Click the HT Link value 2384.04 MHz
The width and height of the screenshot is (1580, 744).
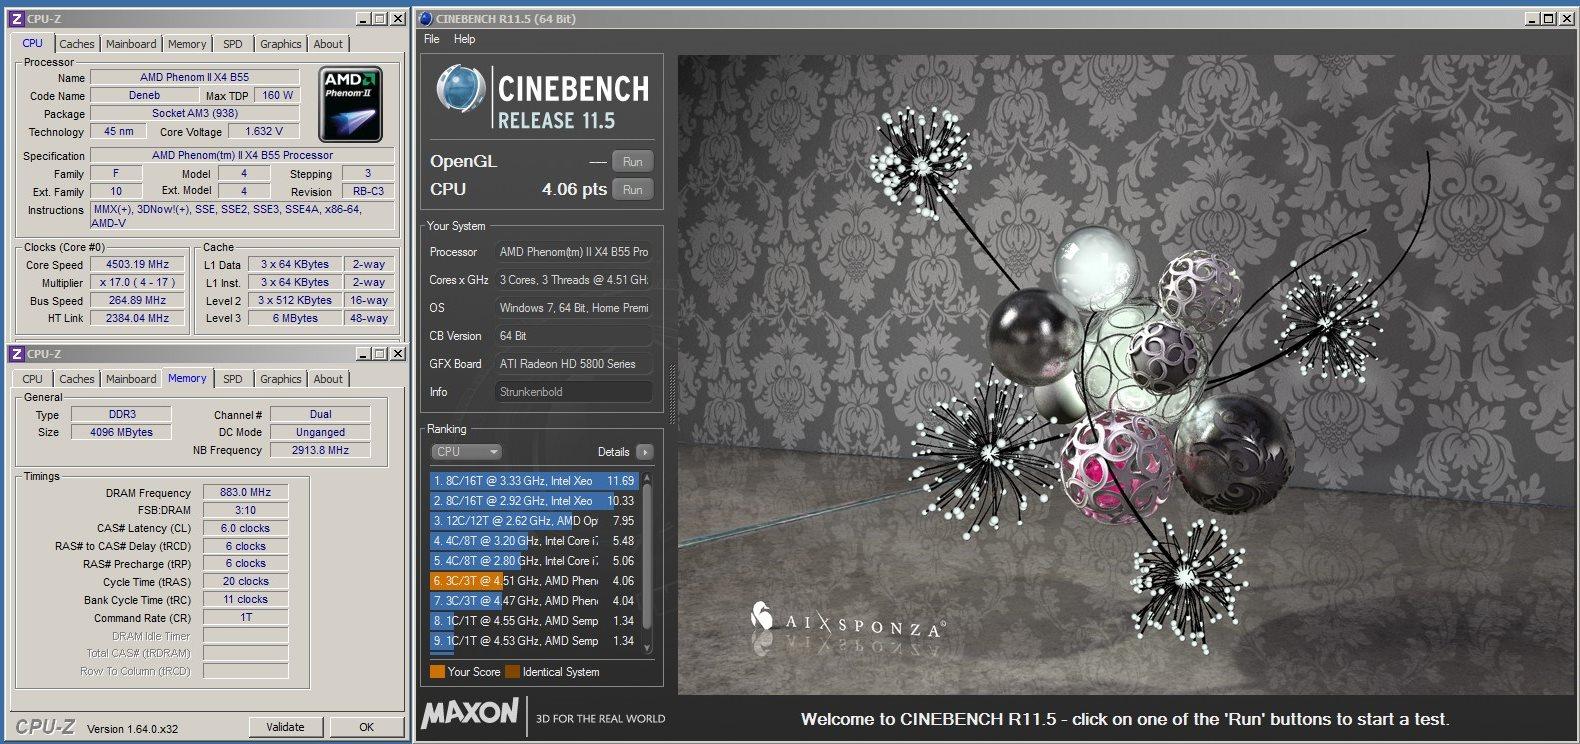138,319
